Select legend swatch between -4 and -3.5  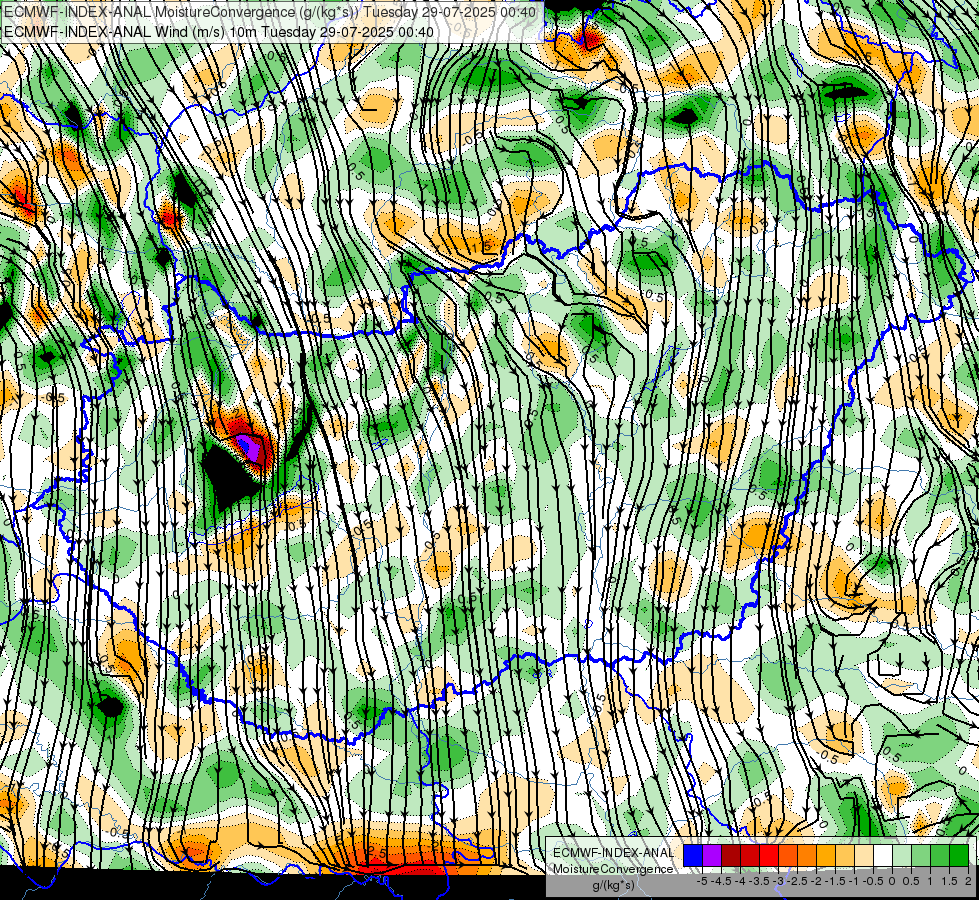[750, 856]
